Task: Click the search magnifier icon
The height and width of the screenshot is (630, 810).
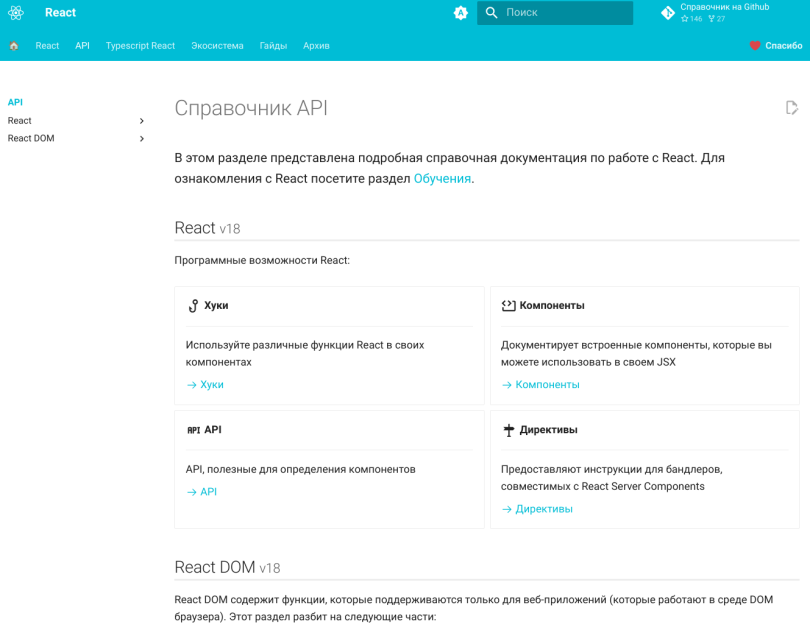Action: (x=491, y=13)
